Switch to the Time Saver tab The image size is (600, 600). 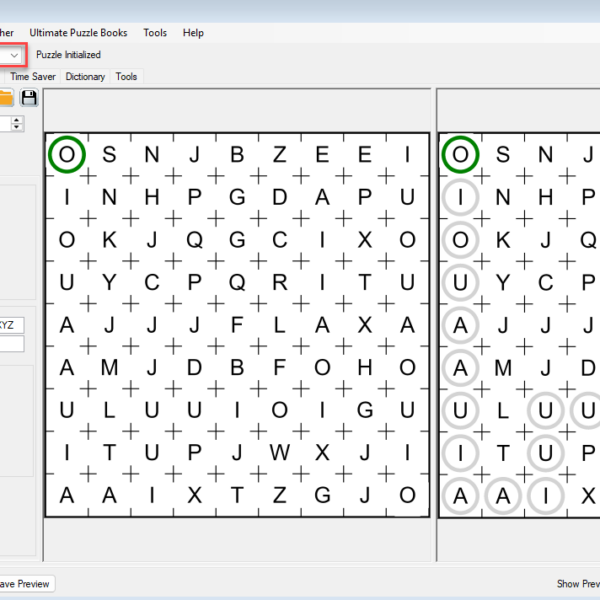pyautogui.click(x=33, y=76)
